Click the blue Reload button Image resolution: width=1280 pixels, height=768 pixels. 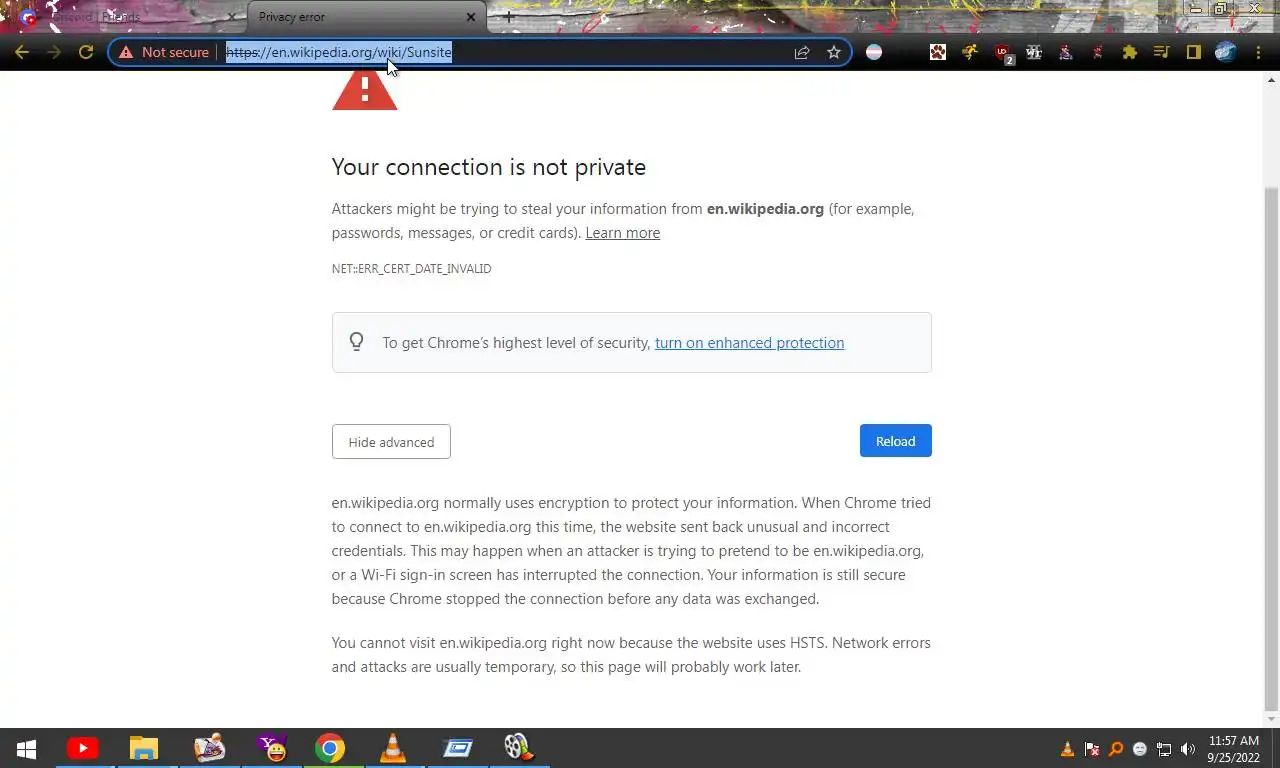(896, 441)
